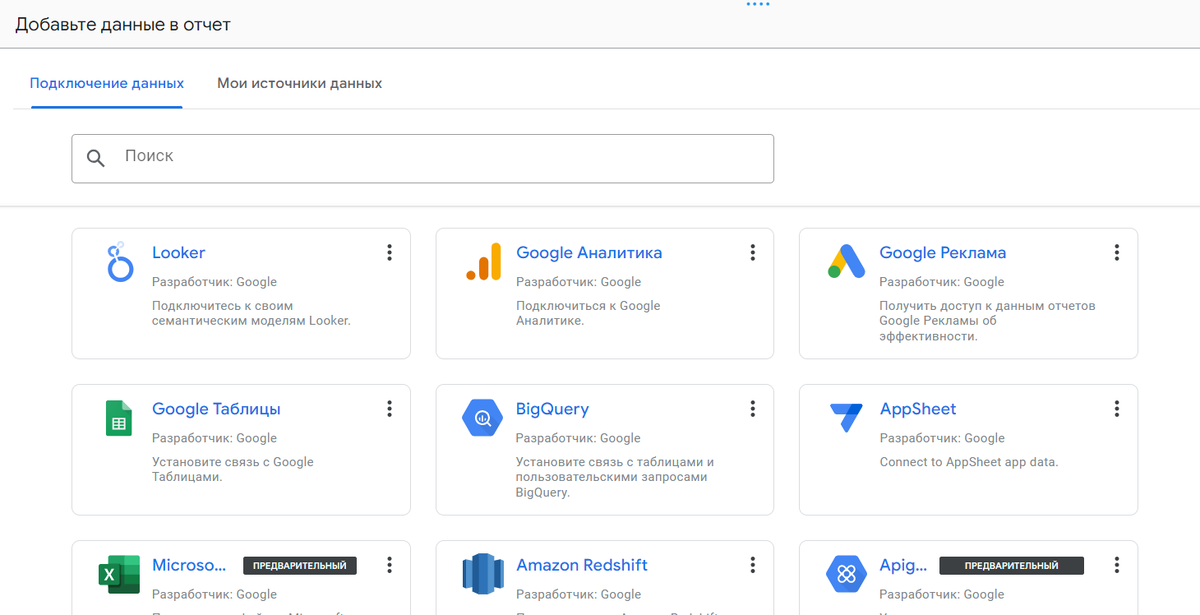This screenshot has height=615, width=1200.
Task: Open the Google Аналитика connector link
Action: [588, 252]
